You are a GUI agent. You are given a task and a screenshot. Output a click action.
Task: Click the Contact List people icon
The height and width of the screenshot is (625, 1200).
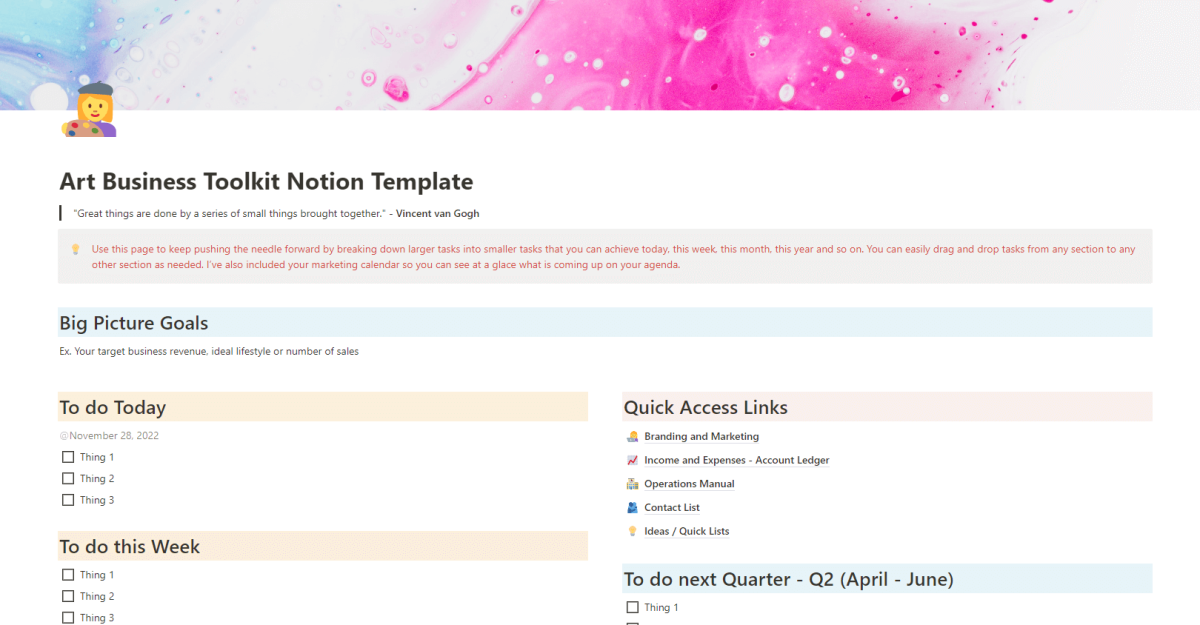point(632,508)
